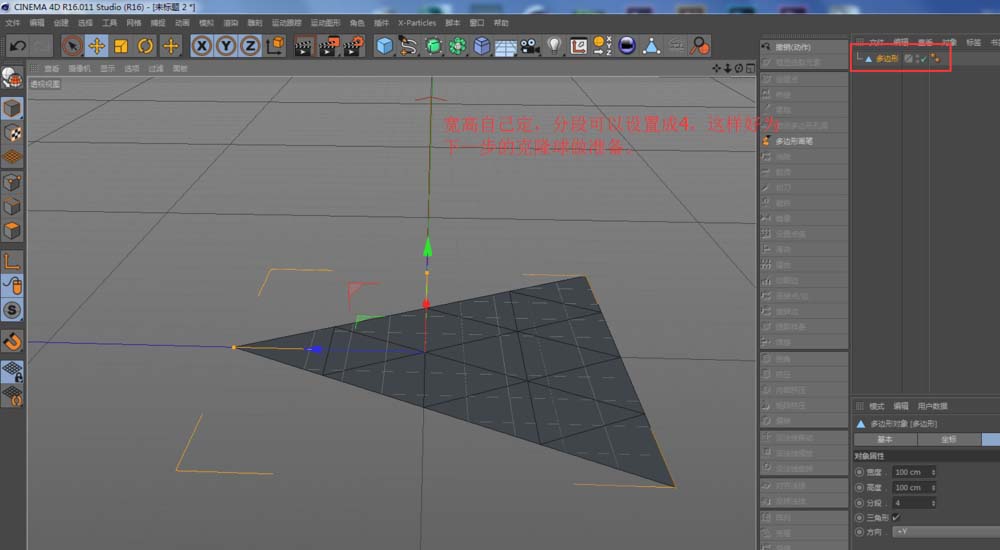
Task: Activate the Scale tool
Action: 121,46
